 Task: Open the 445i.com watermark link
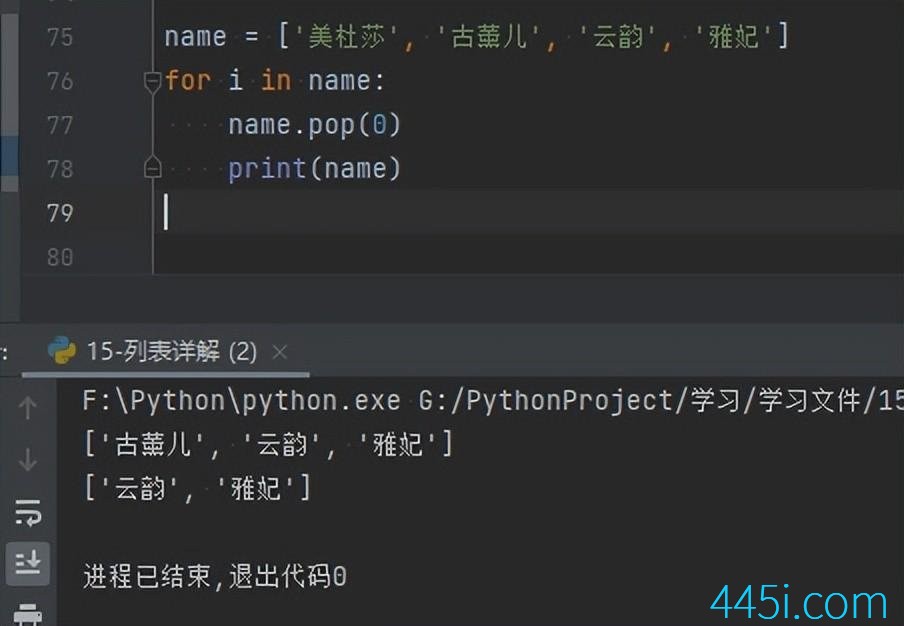(x=798, y=604)
